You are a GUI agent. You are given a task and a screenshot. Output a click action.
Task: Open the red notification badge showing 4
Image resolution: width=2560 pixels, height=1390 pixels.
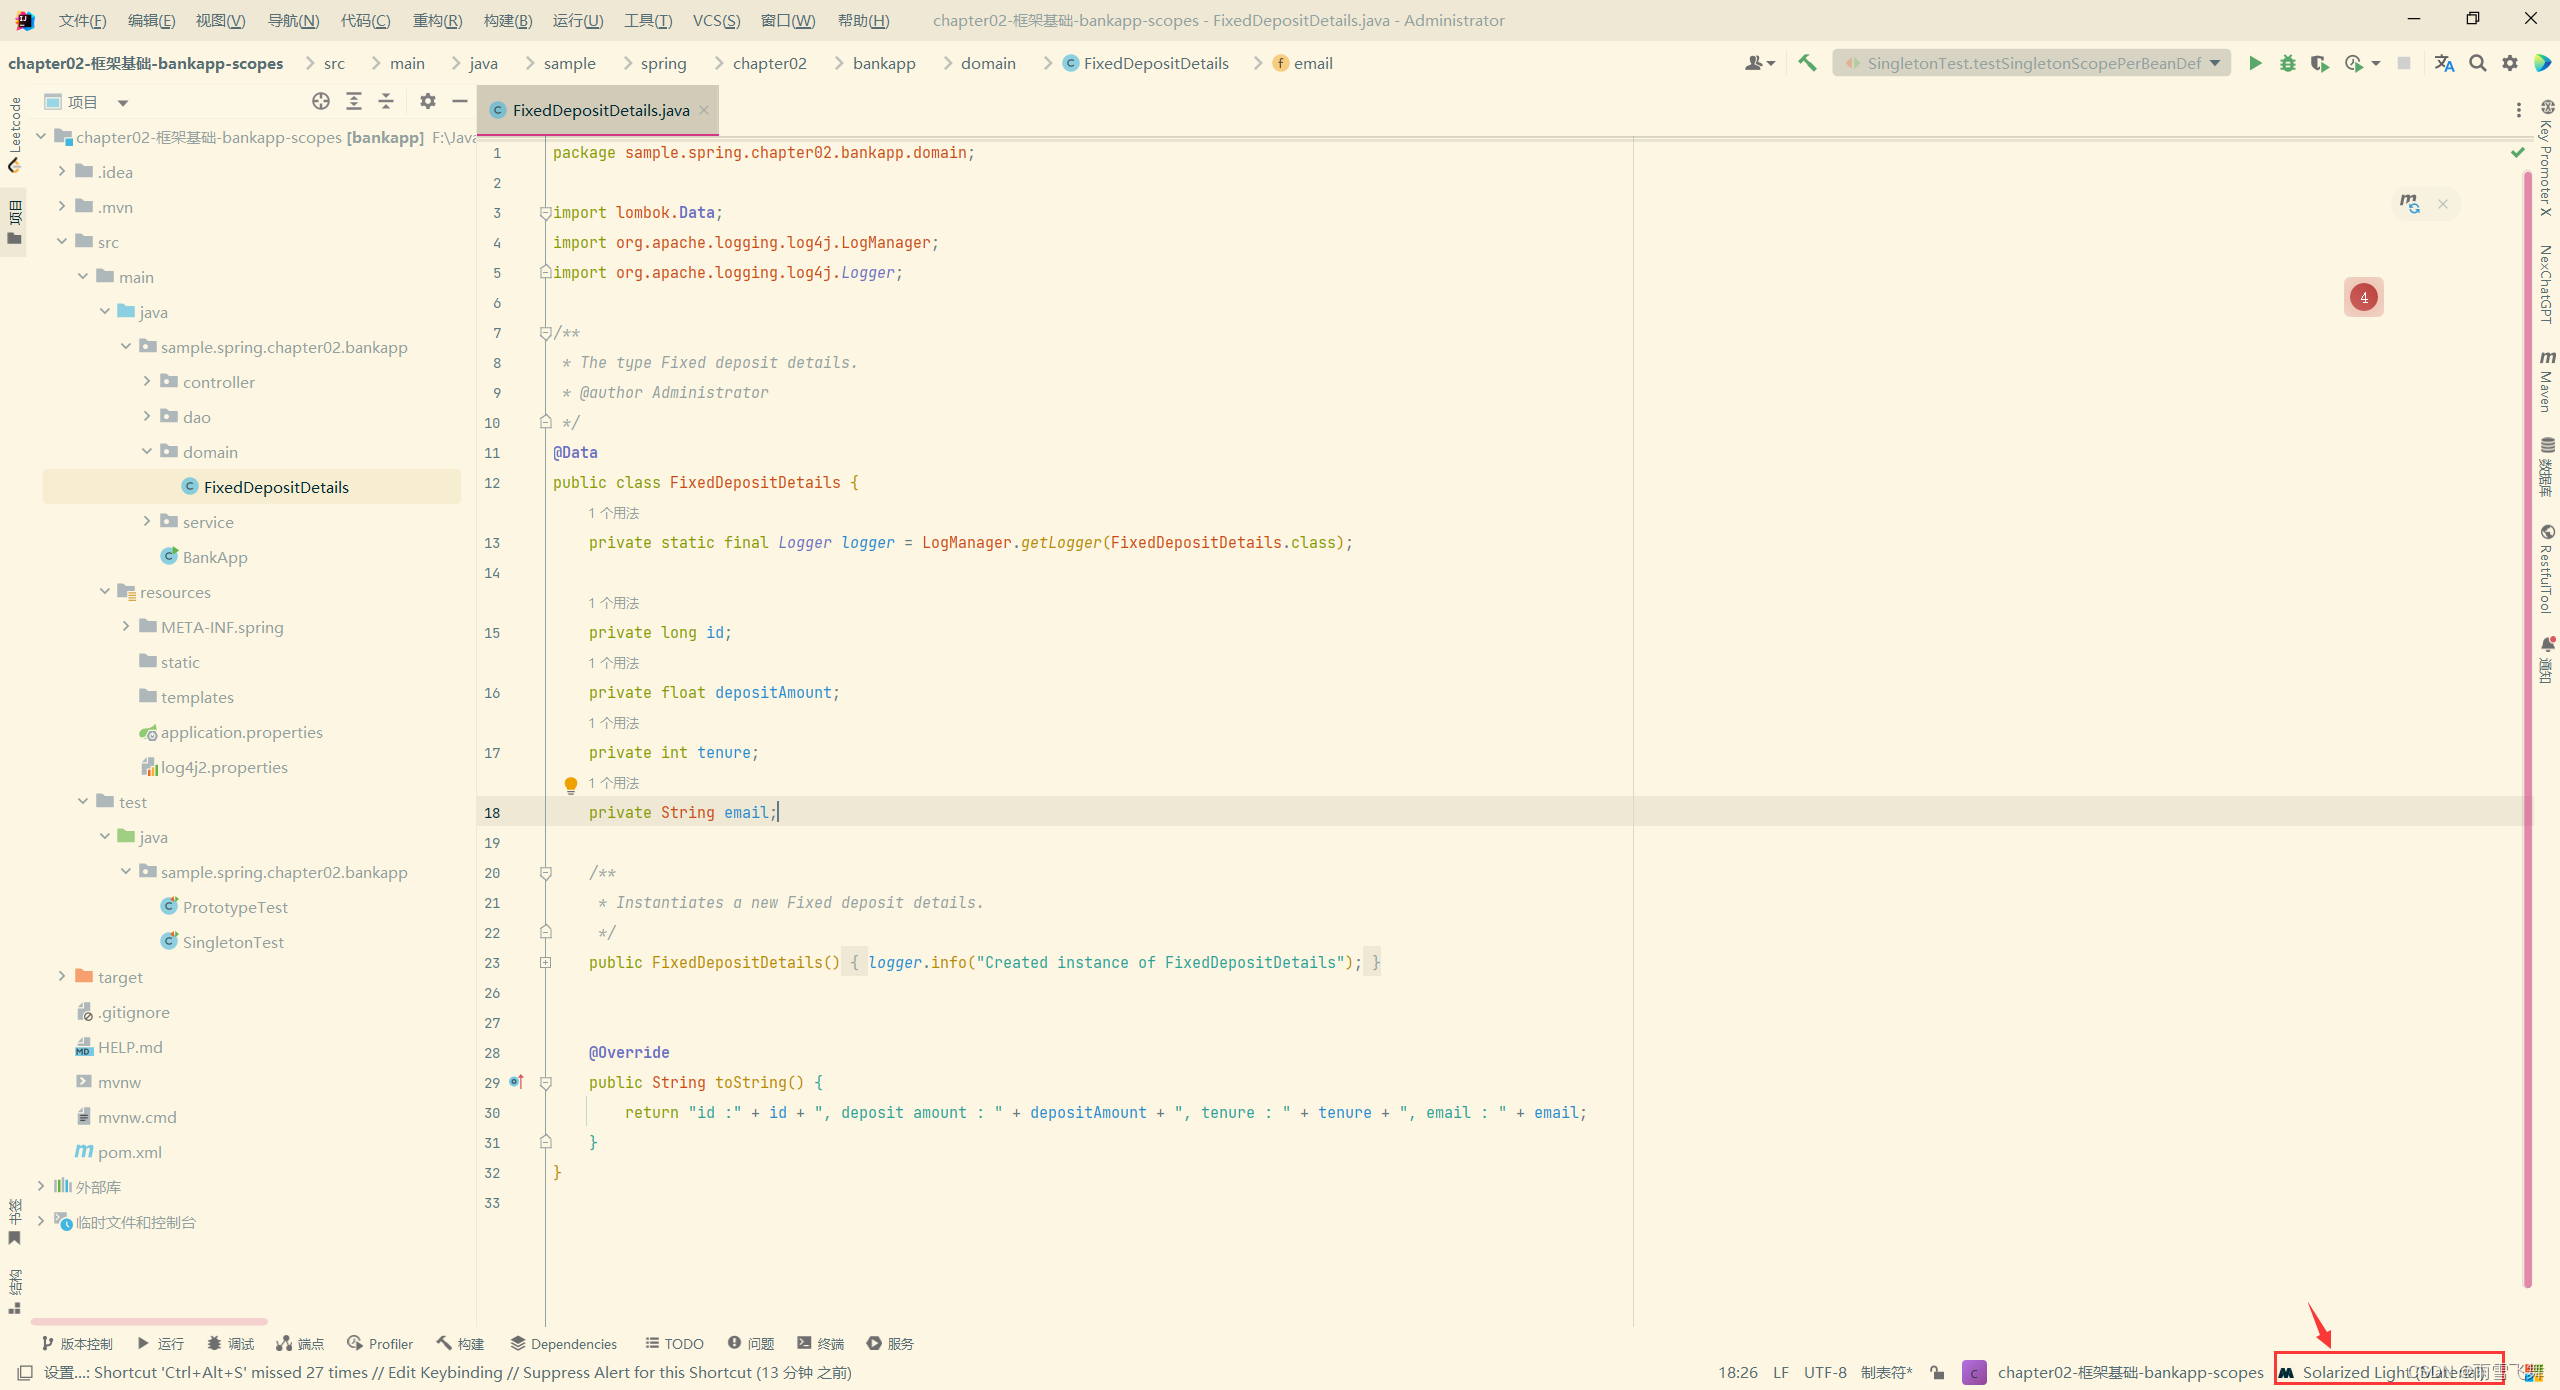[x=2364, y=297]
